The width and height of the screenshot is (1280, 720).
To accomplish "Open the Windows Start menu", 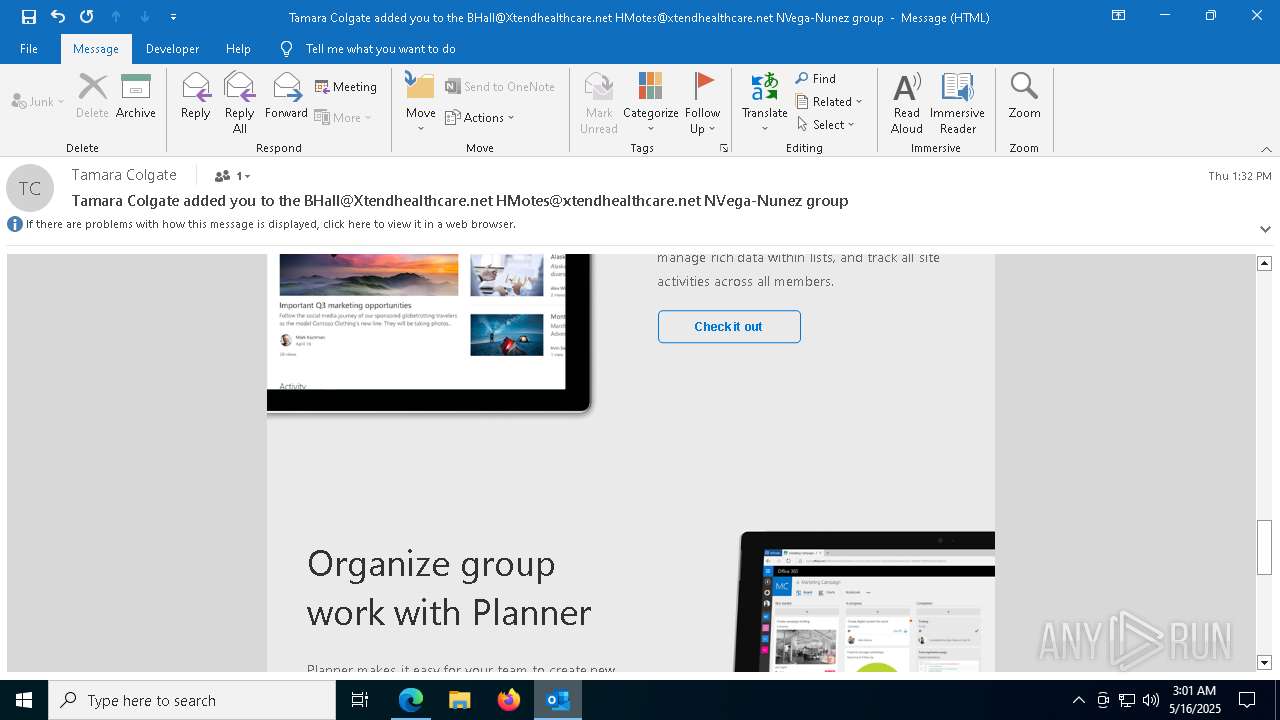I will (x=24, y=700).
